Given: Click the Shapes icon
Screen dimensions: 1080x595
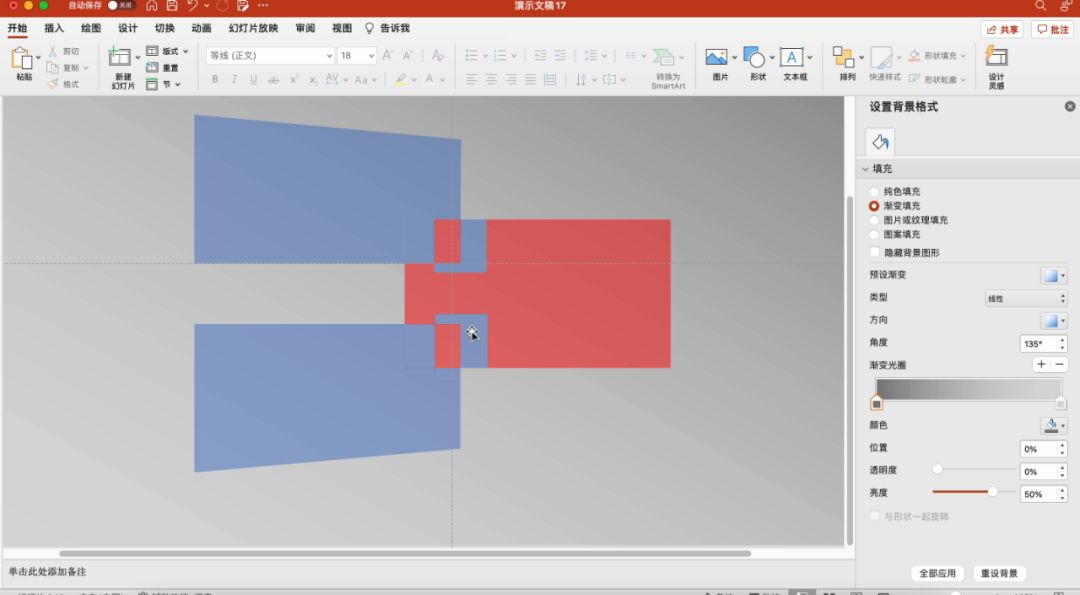Looking at the screenshot, I should pyautogui.click(x=754, y=57).
